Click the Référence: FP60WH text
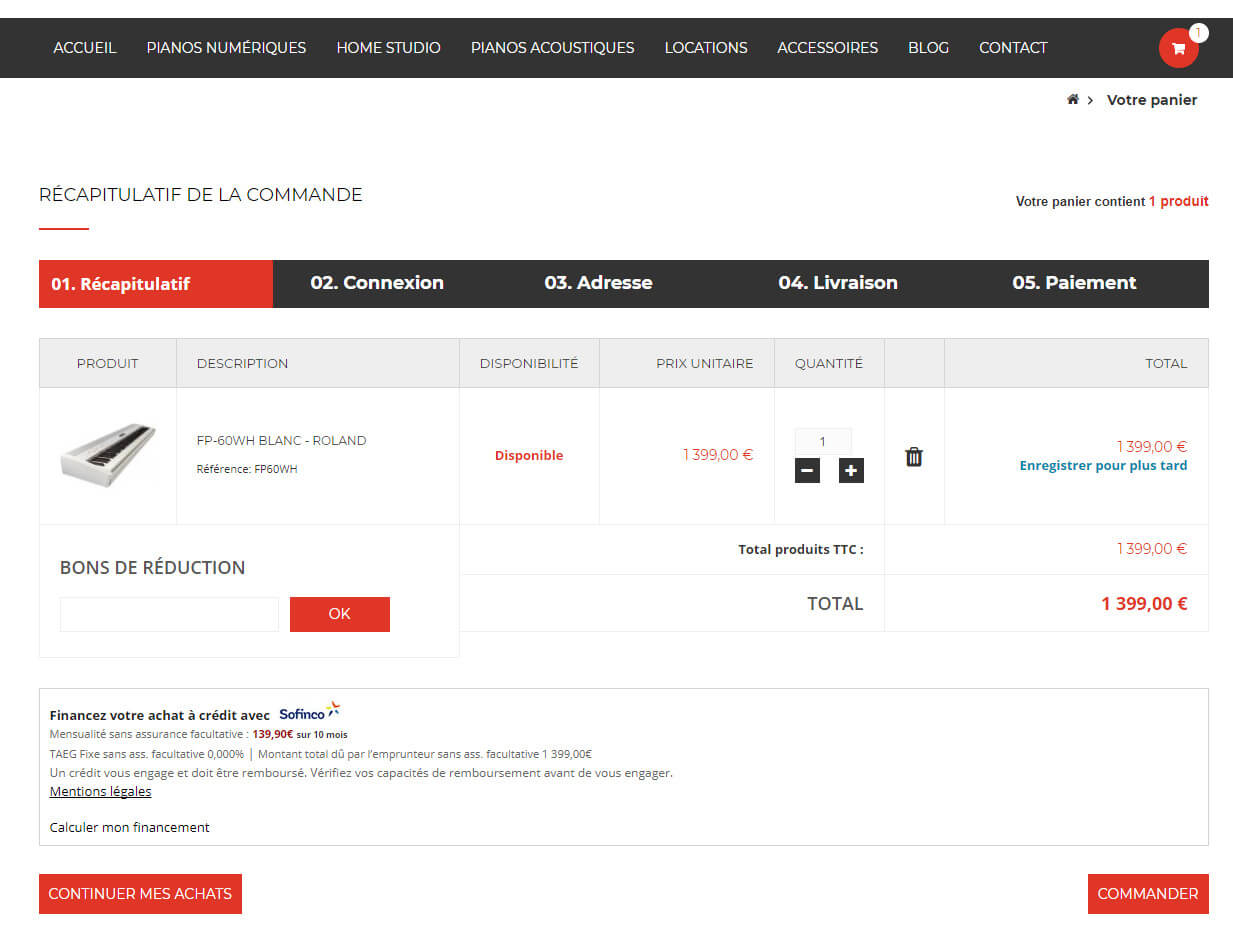Screen dimensions: 1233x938 (247, 469)
